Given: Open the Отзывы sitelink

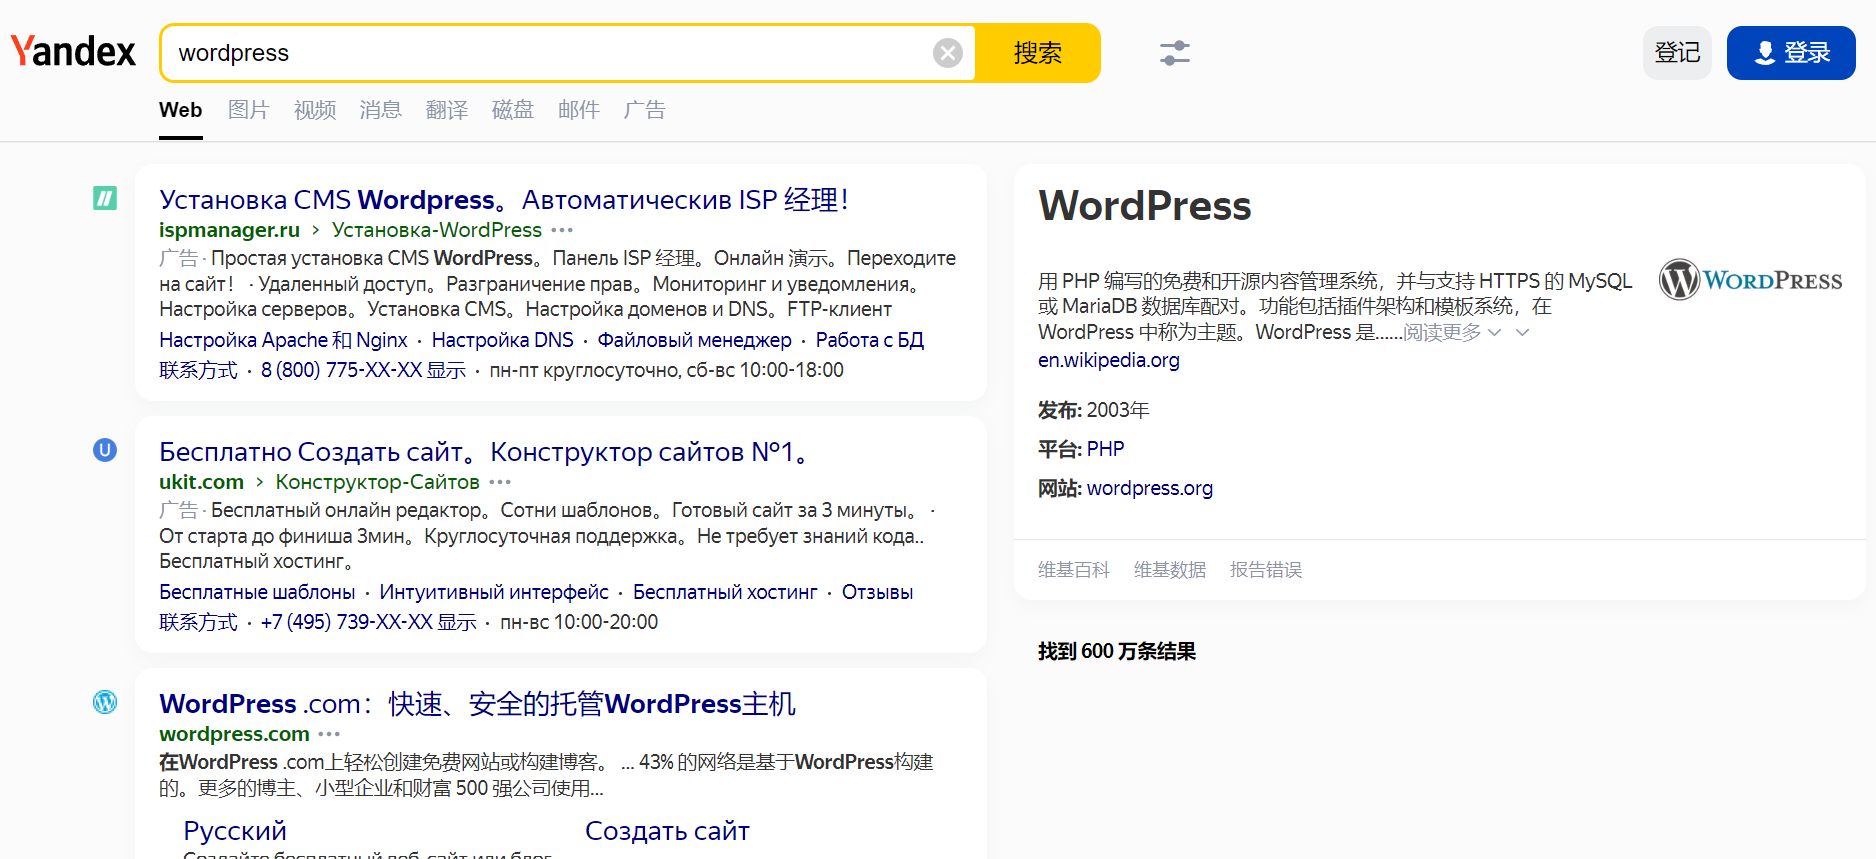Looking at the screenshot, I should click(x=877, y=592).
